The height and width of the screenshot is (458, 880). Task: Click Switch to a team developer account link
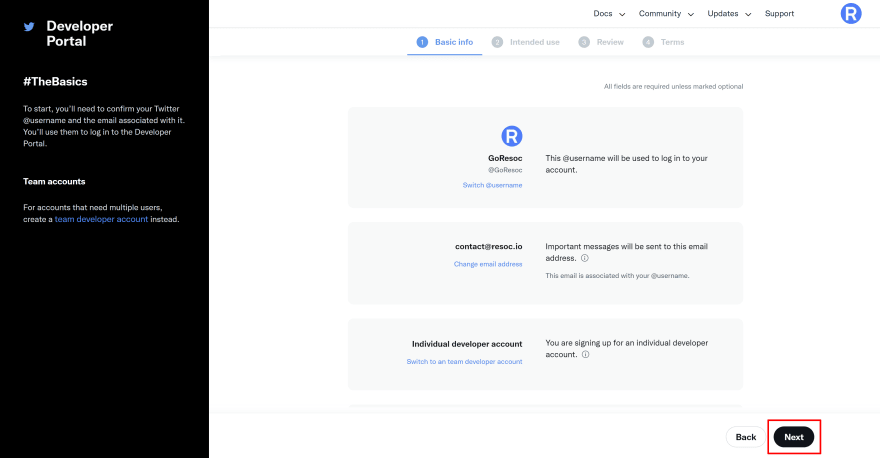coord(464,362)
